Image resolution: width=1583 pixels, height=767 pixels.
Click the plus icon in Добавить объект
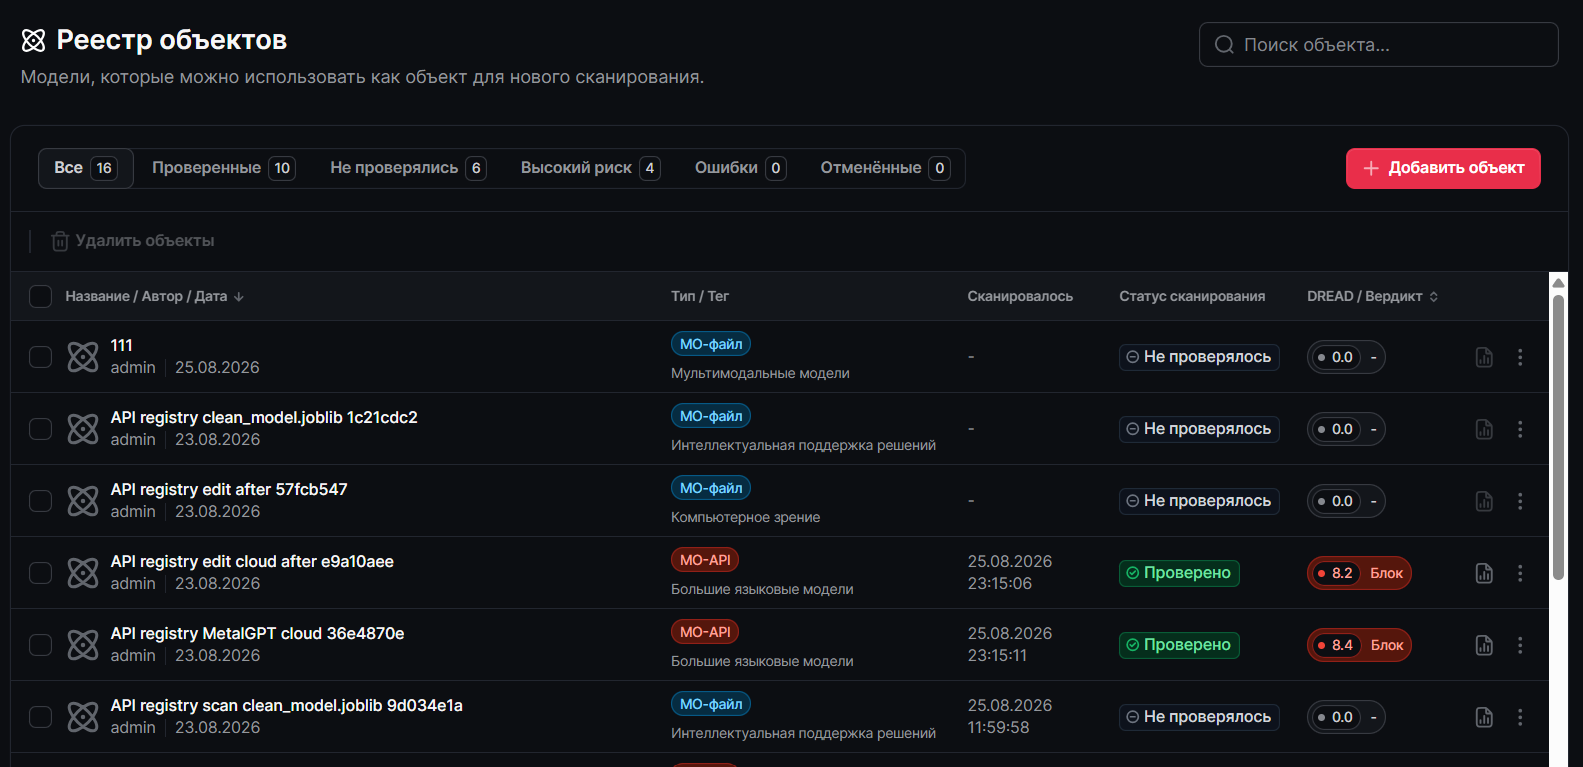point(1371,168)
